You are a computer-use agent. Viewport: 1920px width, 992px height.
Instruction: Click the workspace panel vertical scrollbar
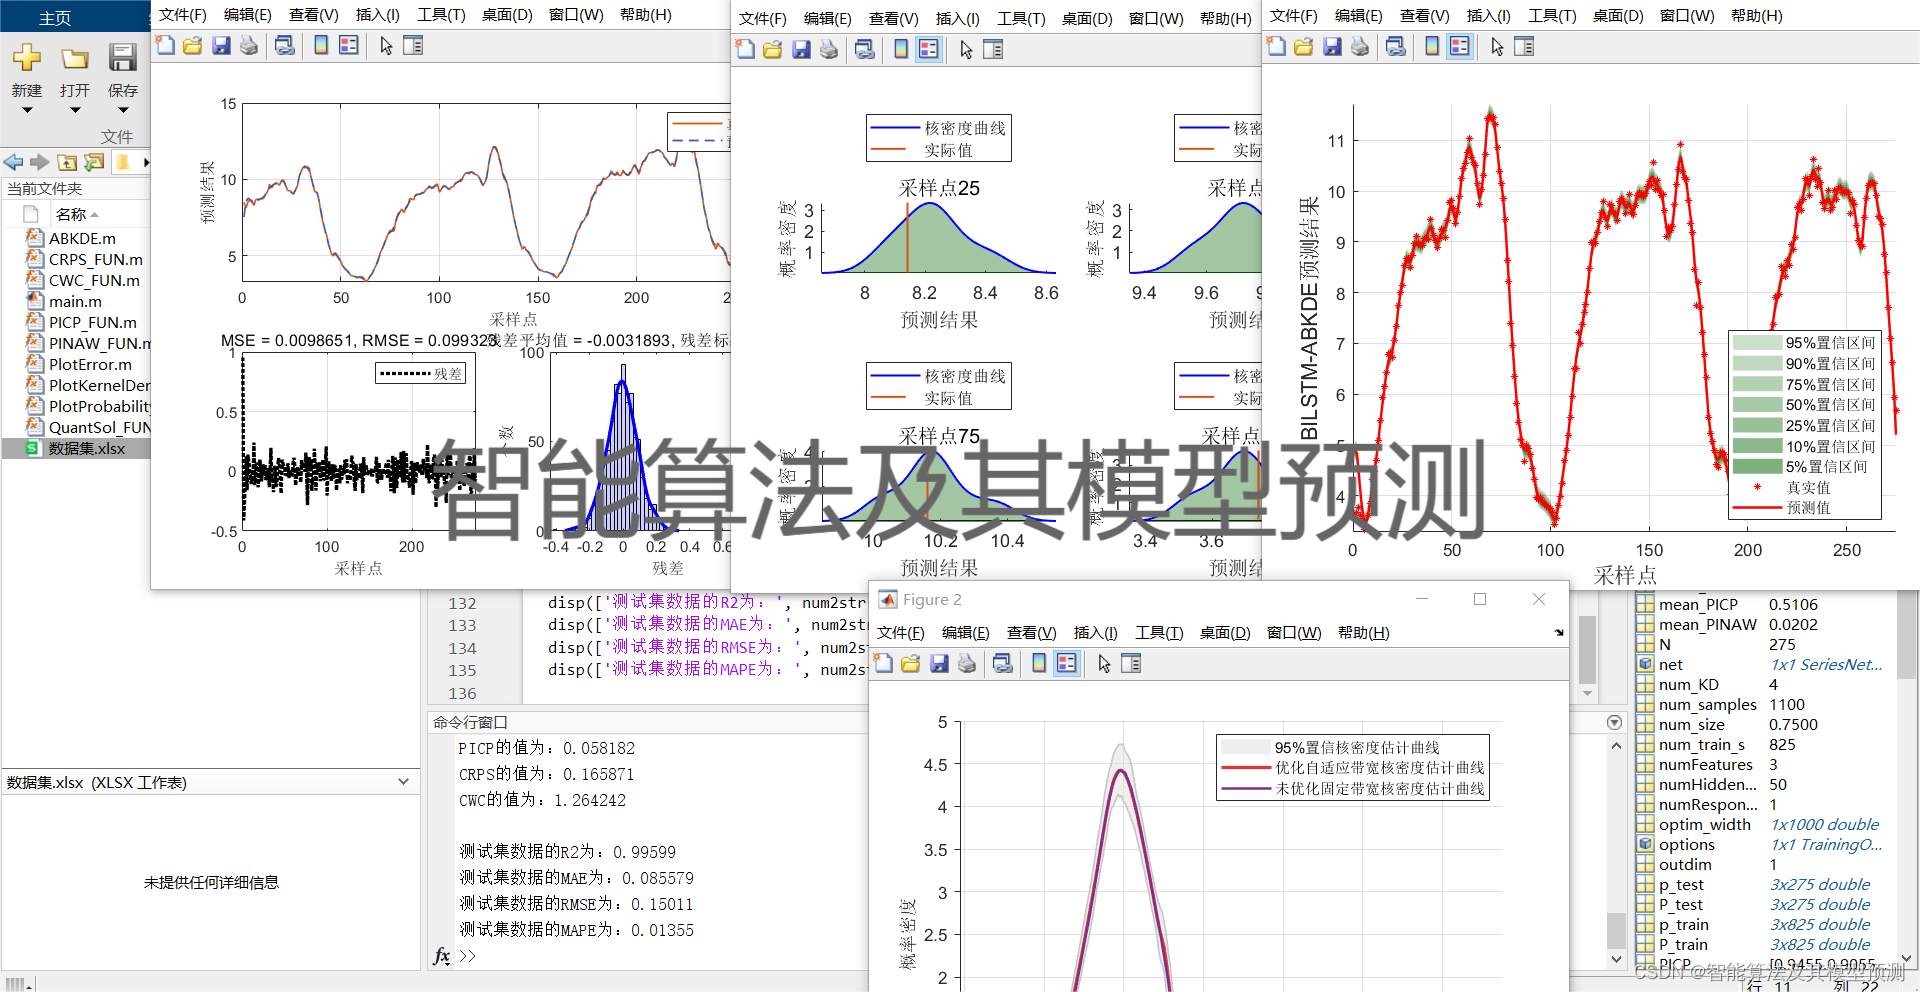[1907, 770]
